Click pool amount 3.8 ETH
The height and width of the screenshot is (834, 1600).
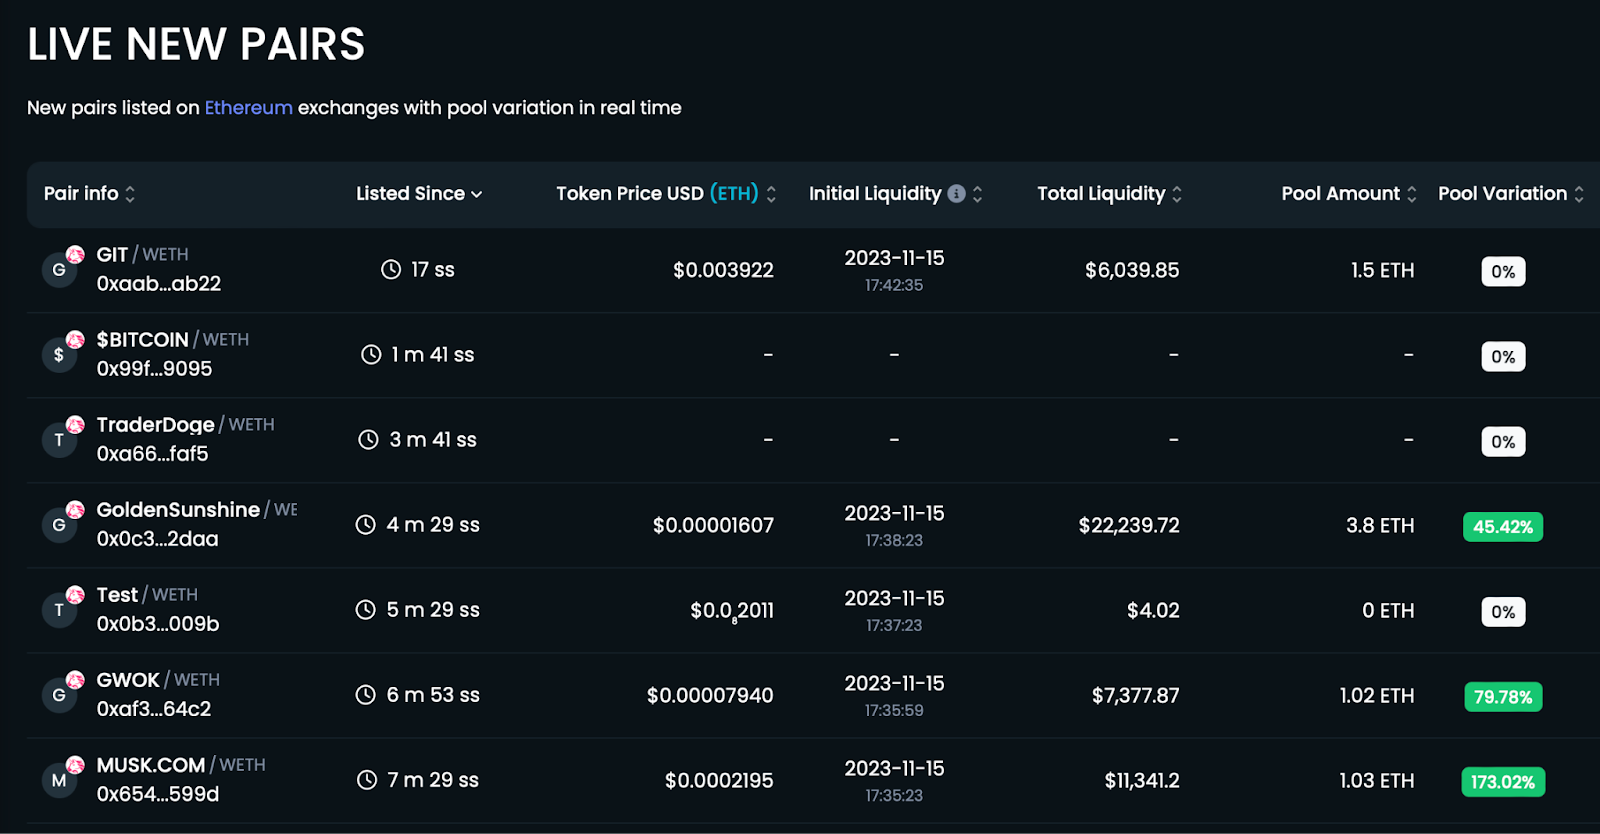1380,525
